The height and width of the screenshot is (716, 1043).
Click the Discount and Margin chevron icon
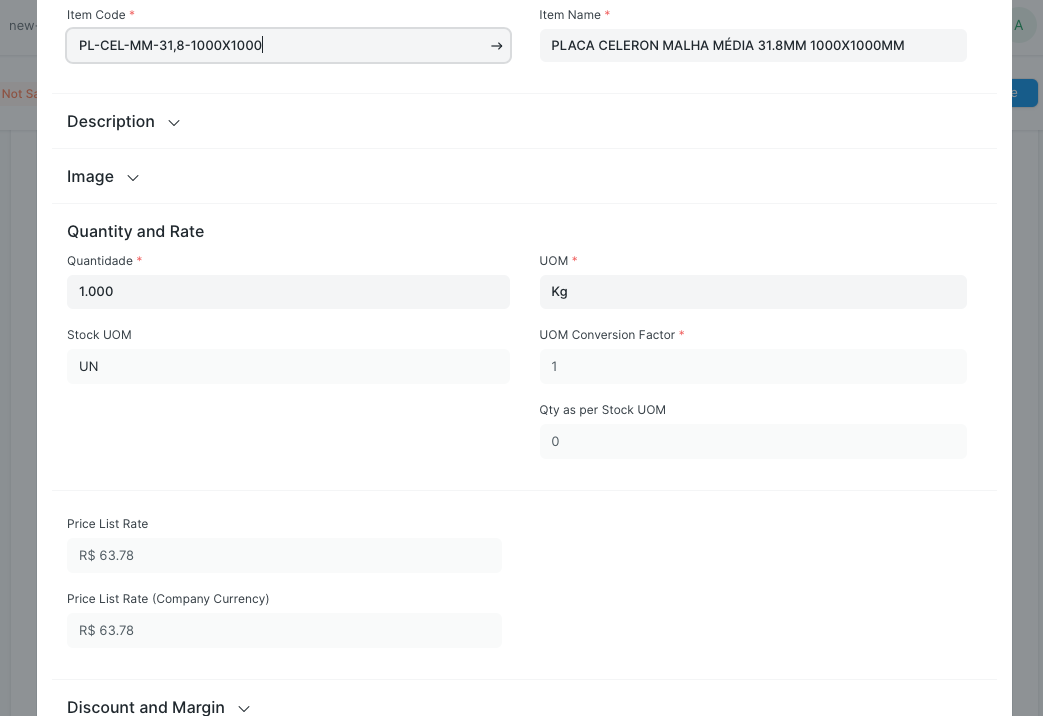click(244, 709)
